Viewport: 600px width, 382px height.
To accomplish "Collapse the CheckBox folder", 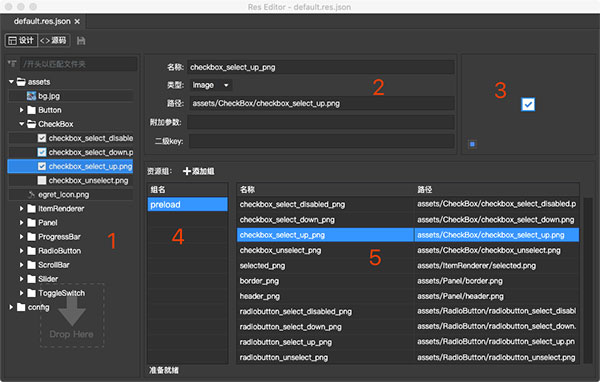I will pyautogui.click(x=21, y=124).
